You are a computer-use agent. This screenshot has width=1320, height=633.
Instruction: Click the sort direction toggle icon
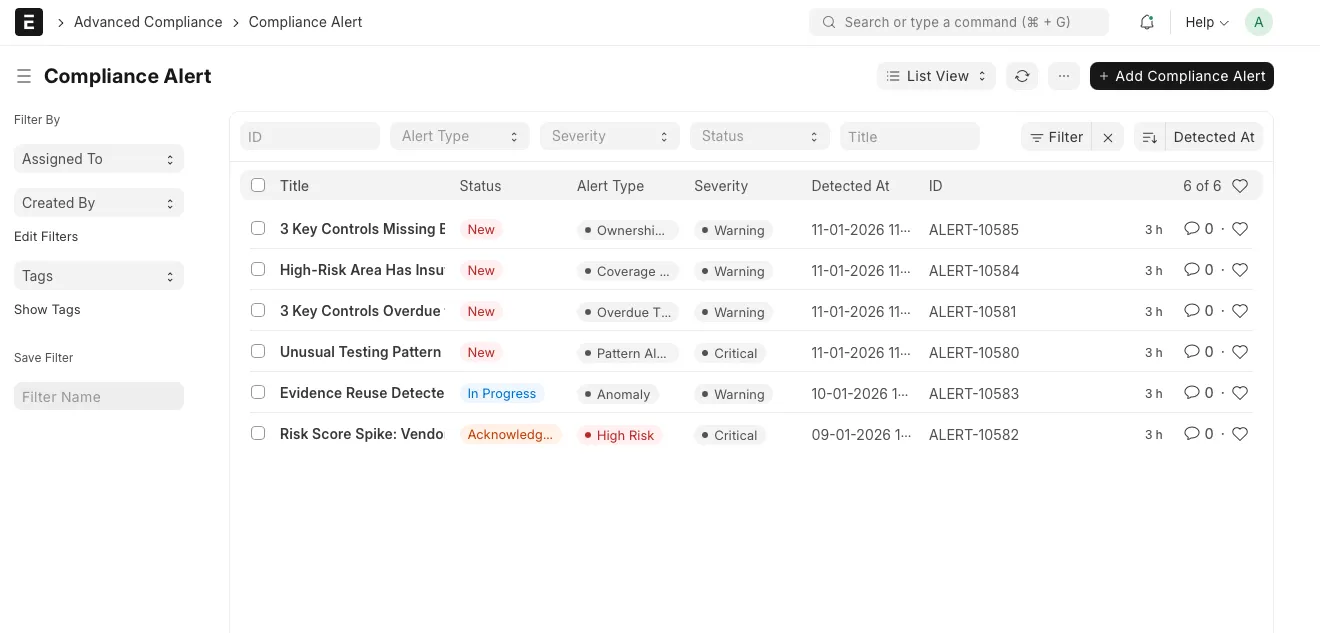point(1149,137)
